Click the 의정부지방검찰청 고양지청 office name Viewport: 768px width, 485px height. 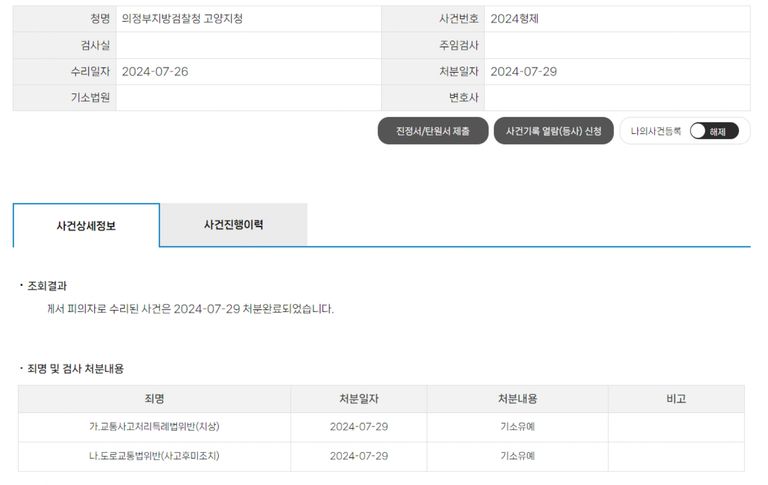tap(182, 19)
